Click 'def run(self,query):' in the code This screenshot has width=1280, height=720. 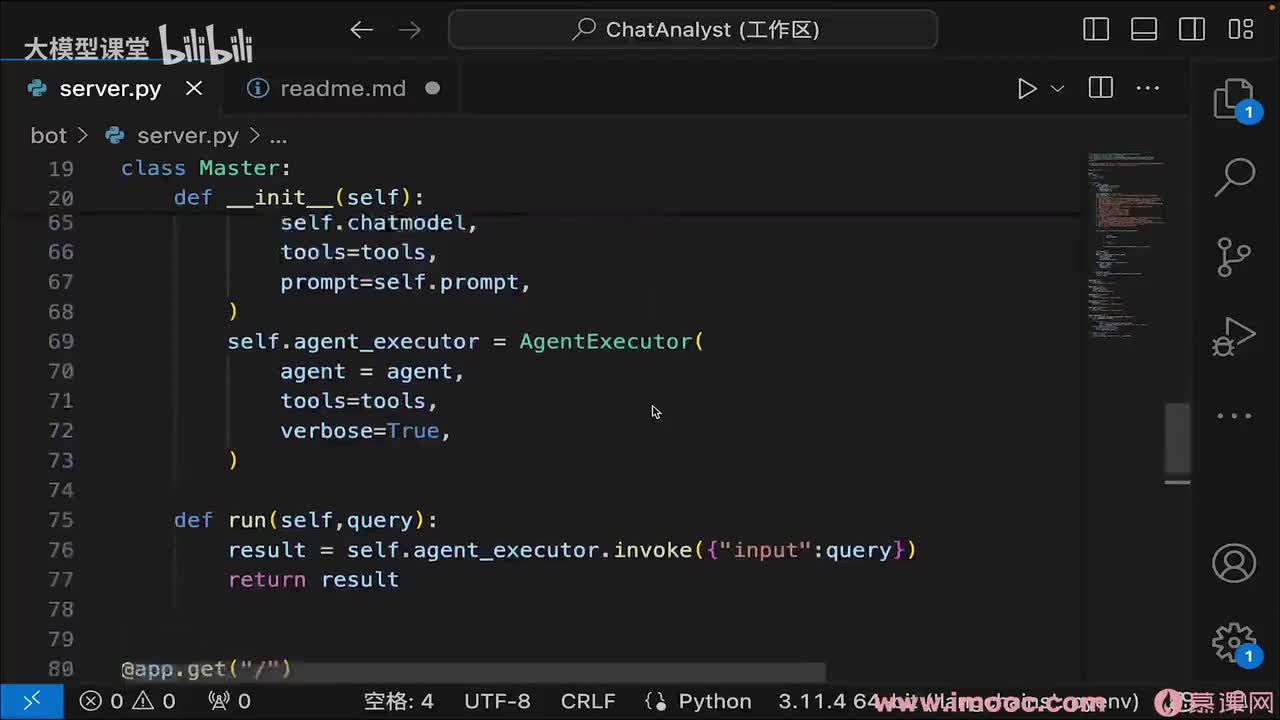click(306, 520)
